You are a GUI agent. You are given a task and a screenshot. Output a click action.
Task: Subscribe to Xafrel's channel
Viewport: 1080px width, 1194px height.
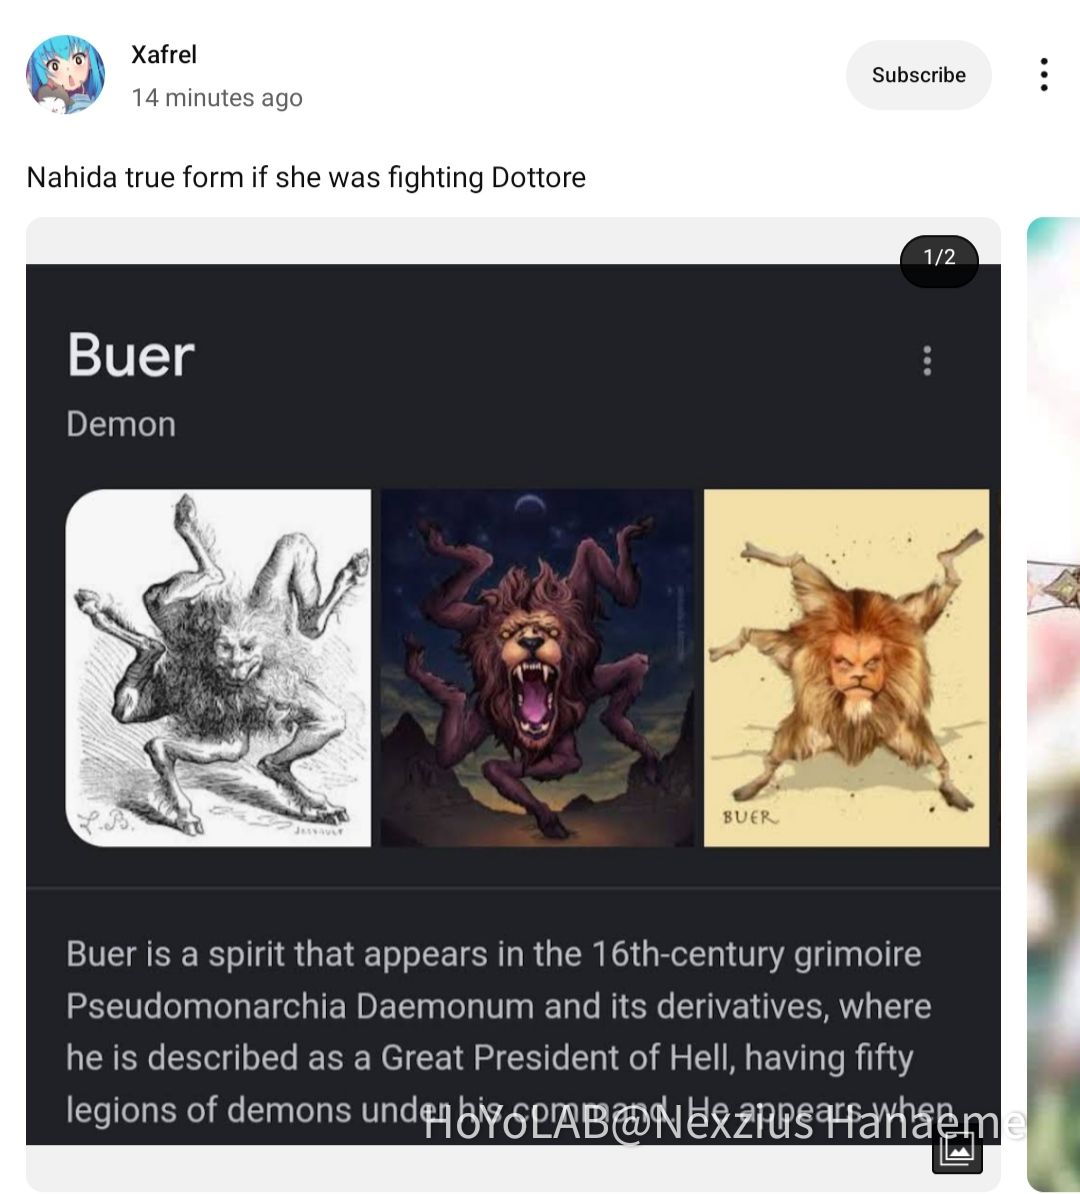(x=919, y=75)
